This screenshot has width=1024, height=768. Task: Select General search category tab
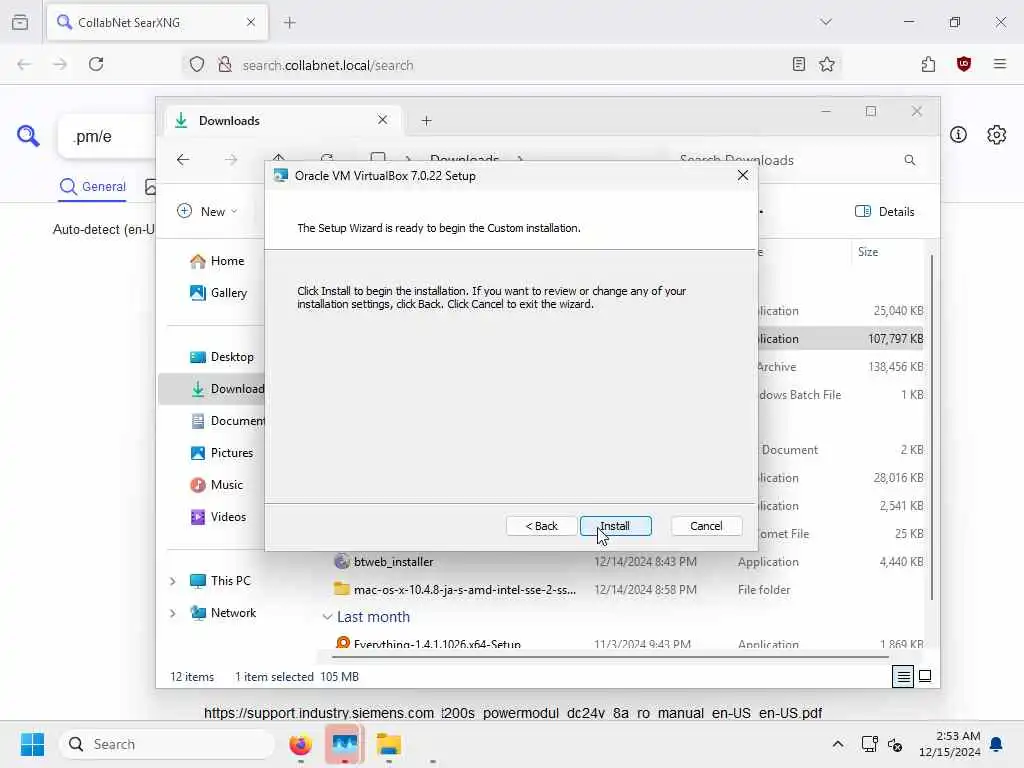coord(92,187)
